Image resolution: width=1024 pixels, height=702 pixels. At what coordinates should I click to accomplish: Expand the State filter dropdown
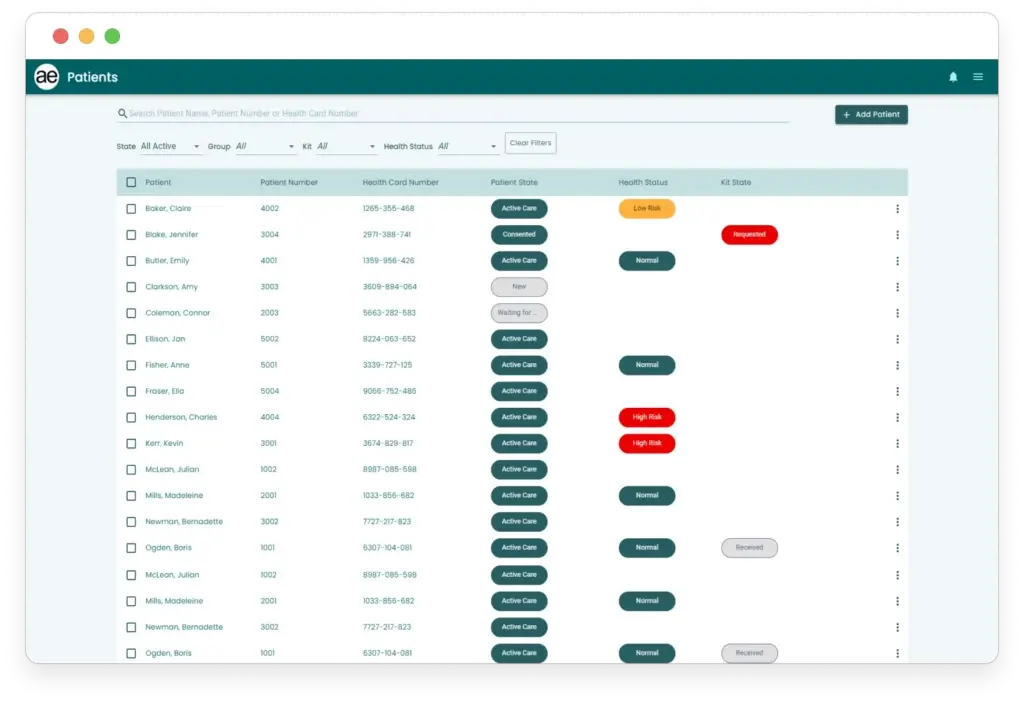[171, 147]
